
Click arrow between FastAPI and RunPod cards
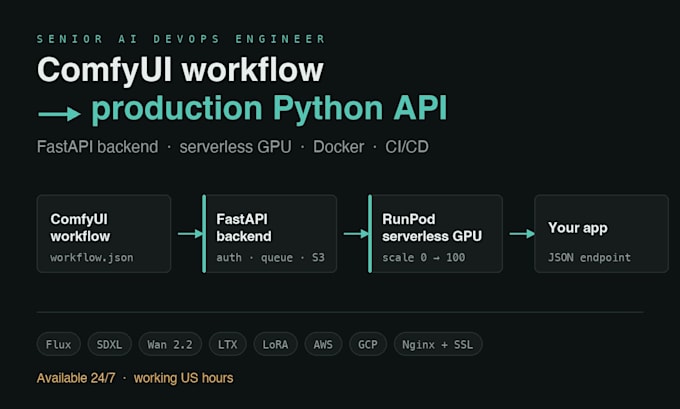click(x=356, y=234)
